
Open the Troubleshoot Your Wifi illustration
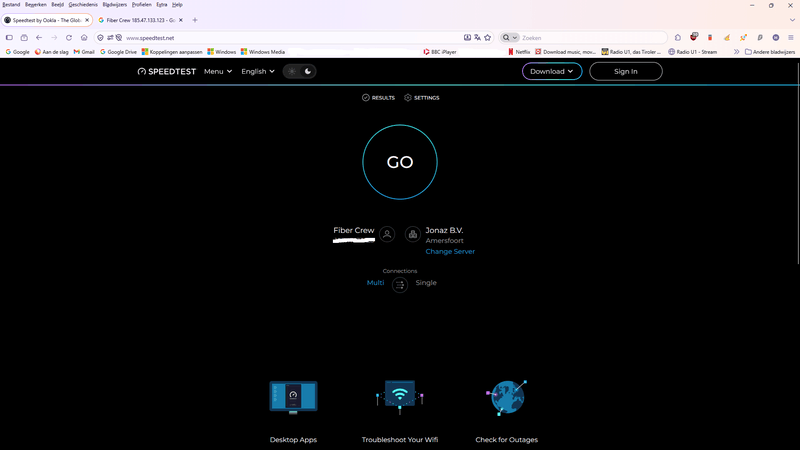[399, 397]
